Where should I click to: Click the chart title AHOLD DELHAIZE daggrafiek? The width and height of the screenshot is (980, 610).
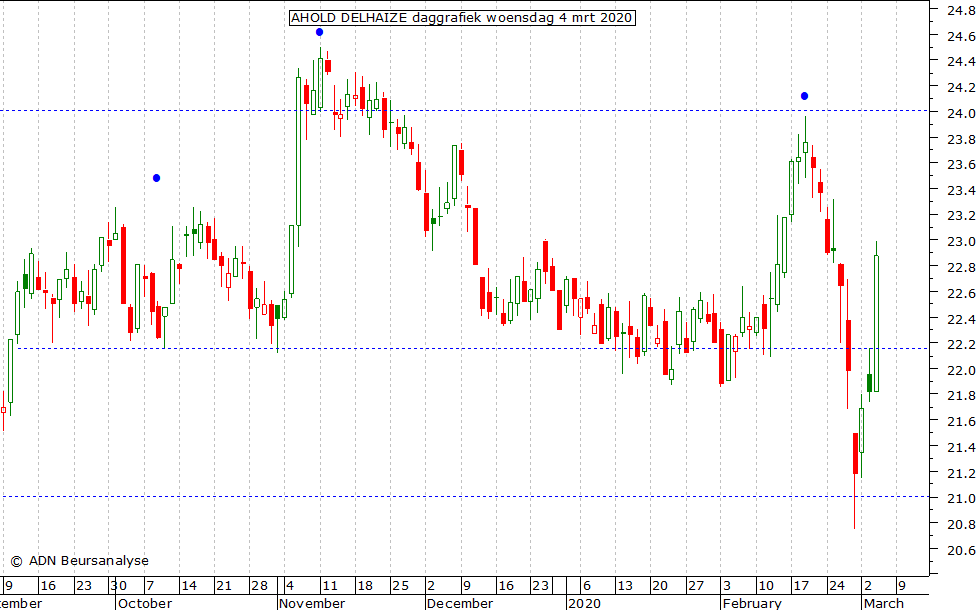tap(462, 18)
